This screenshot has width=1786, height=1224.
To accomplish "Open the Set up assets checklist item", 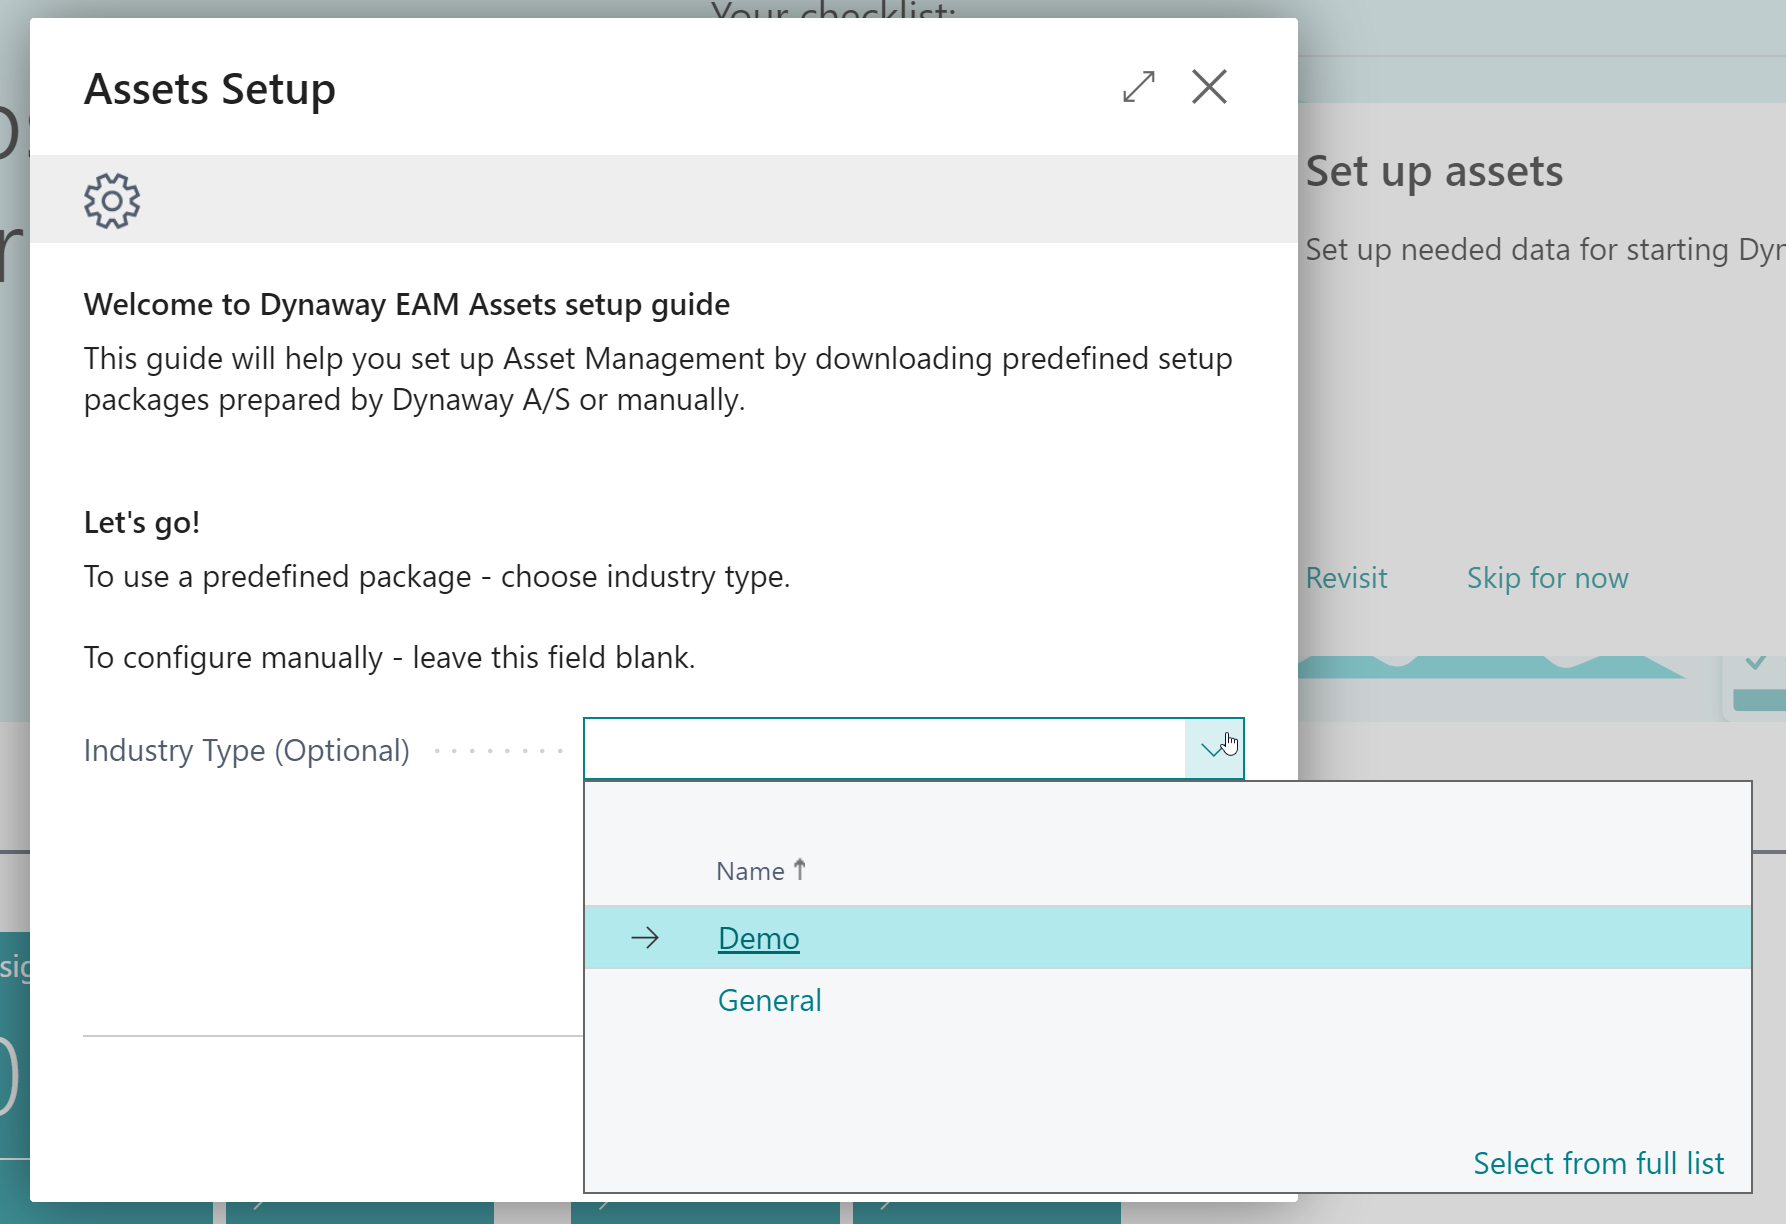I will point(1434,171).
